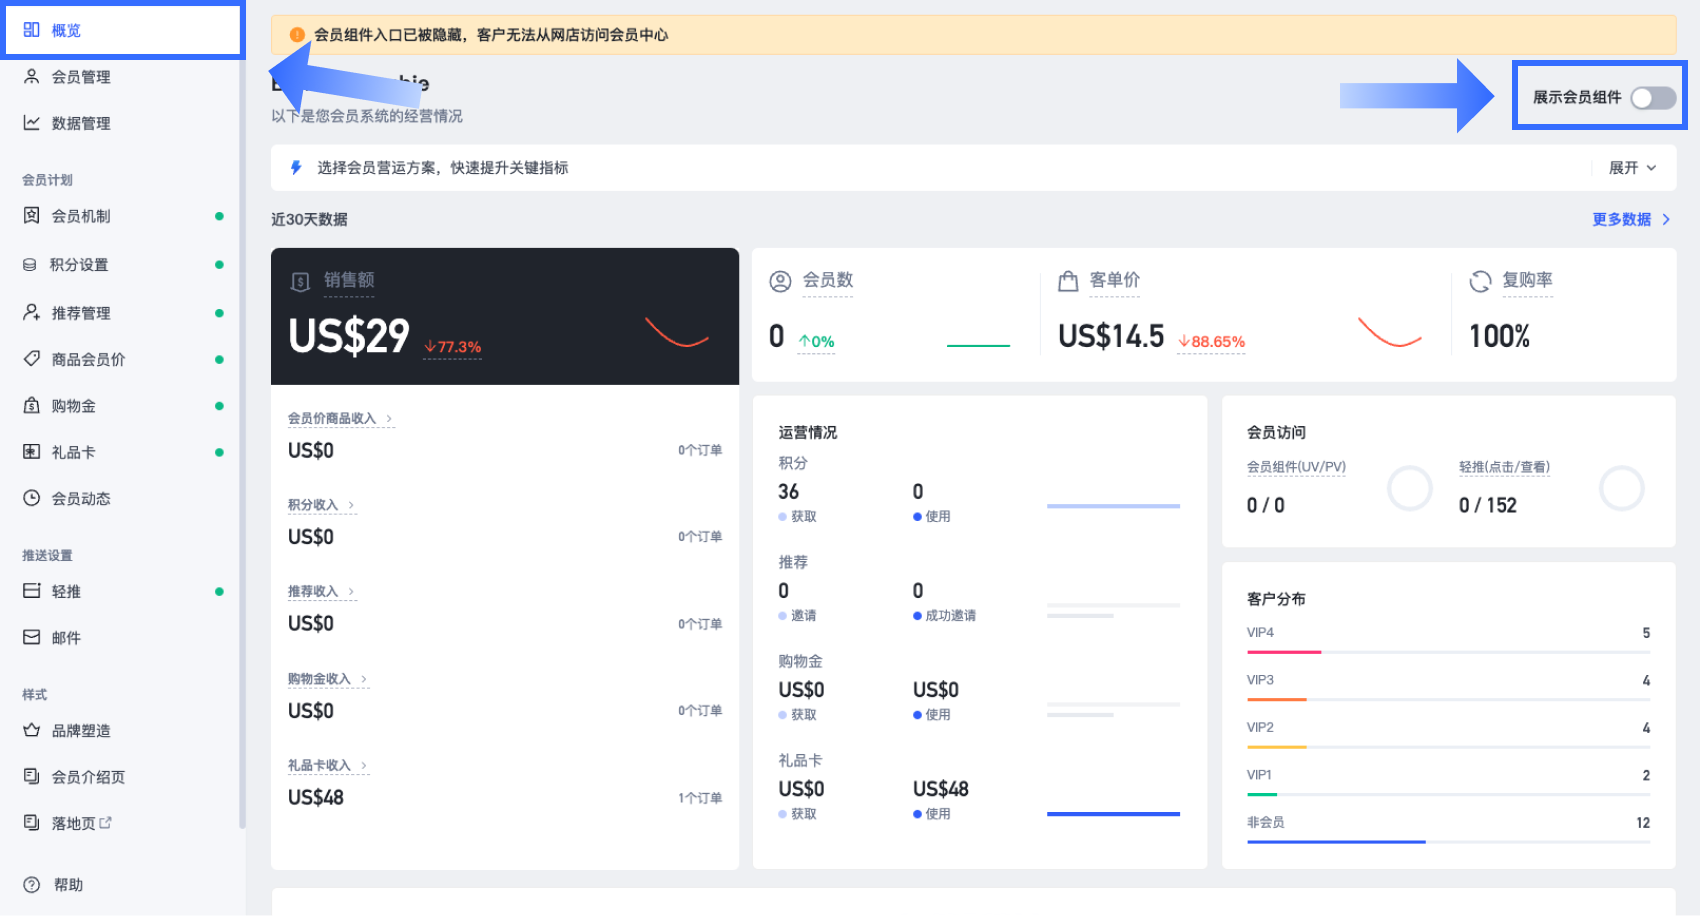Click the 会员数 user circle icon
This screenshot has width=1700, height=916.
pyautogui.click(x=780, y=282)
